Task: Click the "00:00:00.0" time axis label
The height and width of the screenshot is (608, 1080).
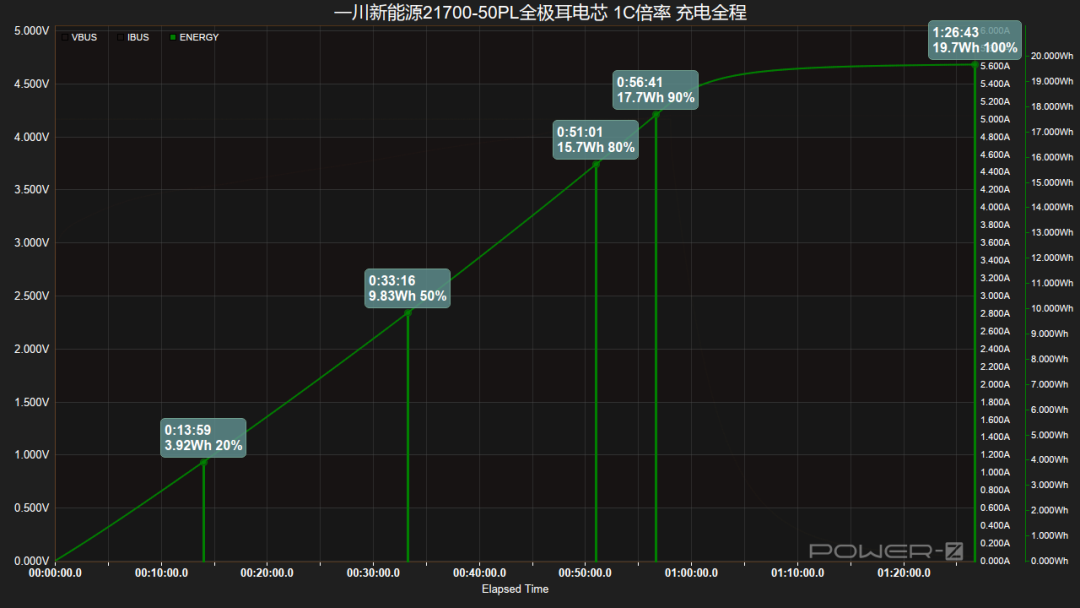Action: tap(55, 573)
